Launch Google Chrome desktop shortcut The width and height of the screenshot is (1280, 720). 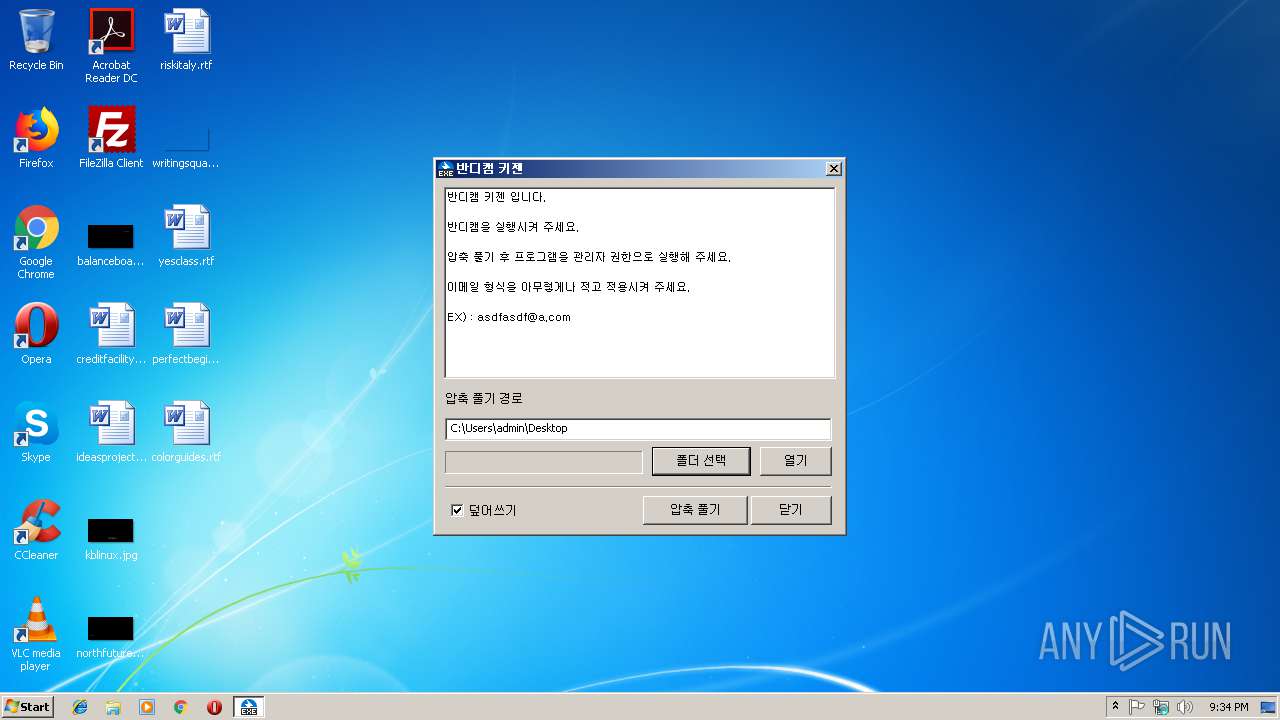click(x=36, y=242)
